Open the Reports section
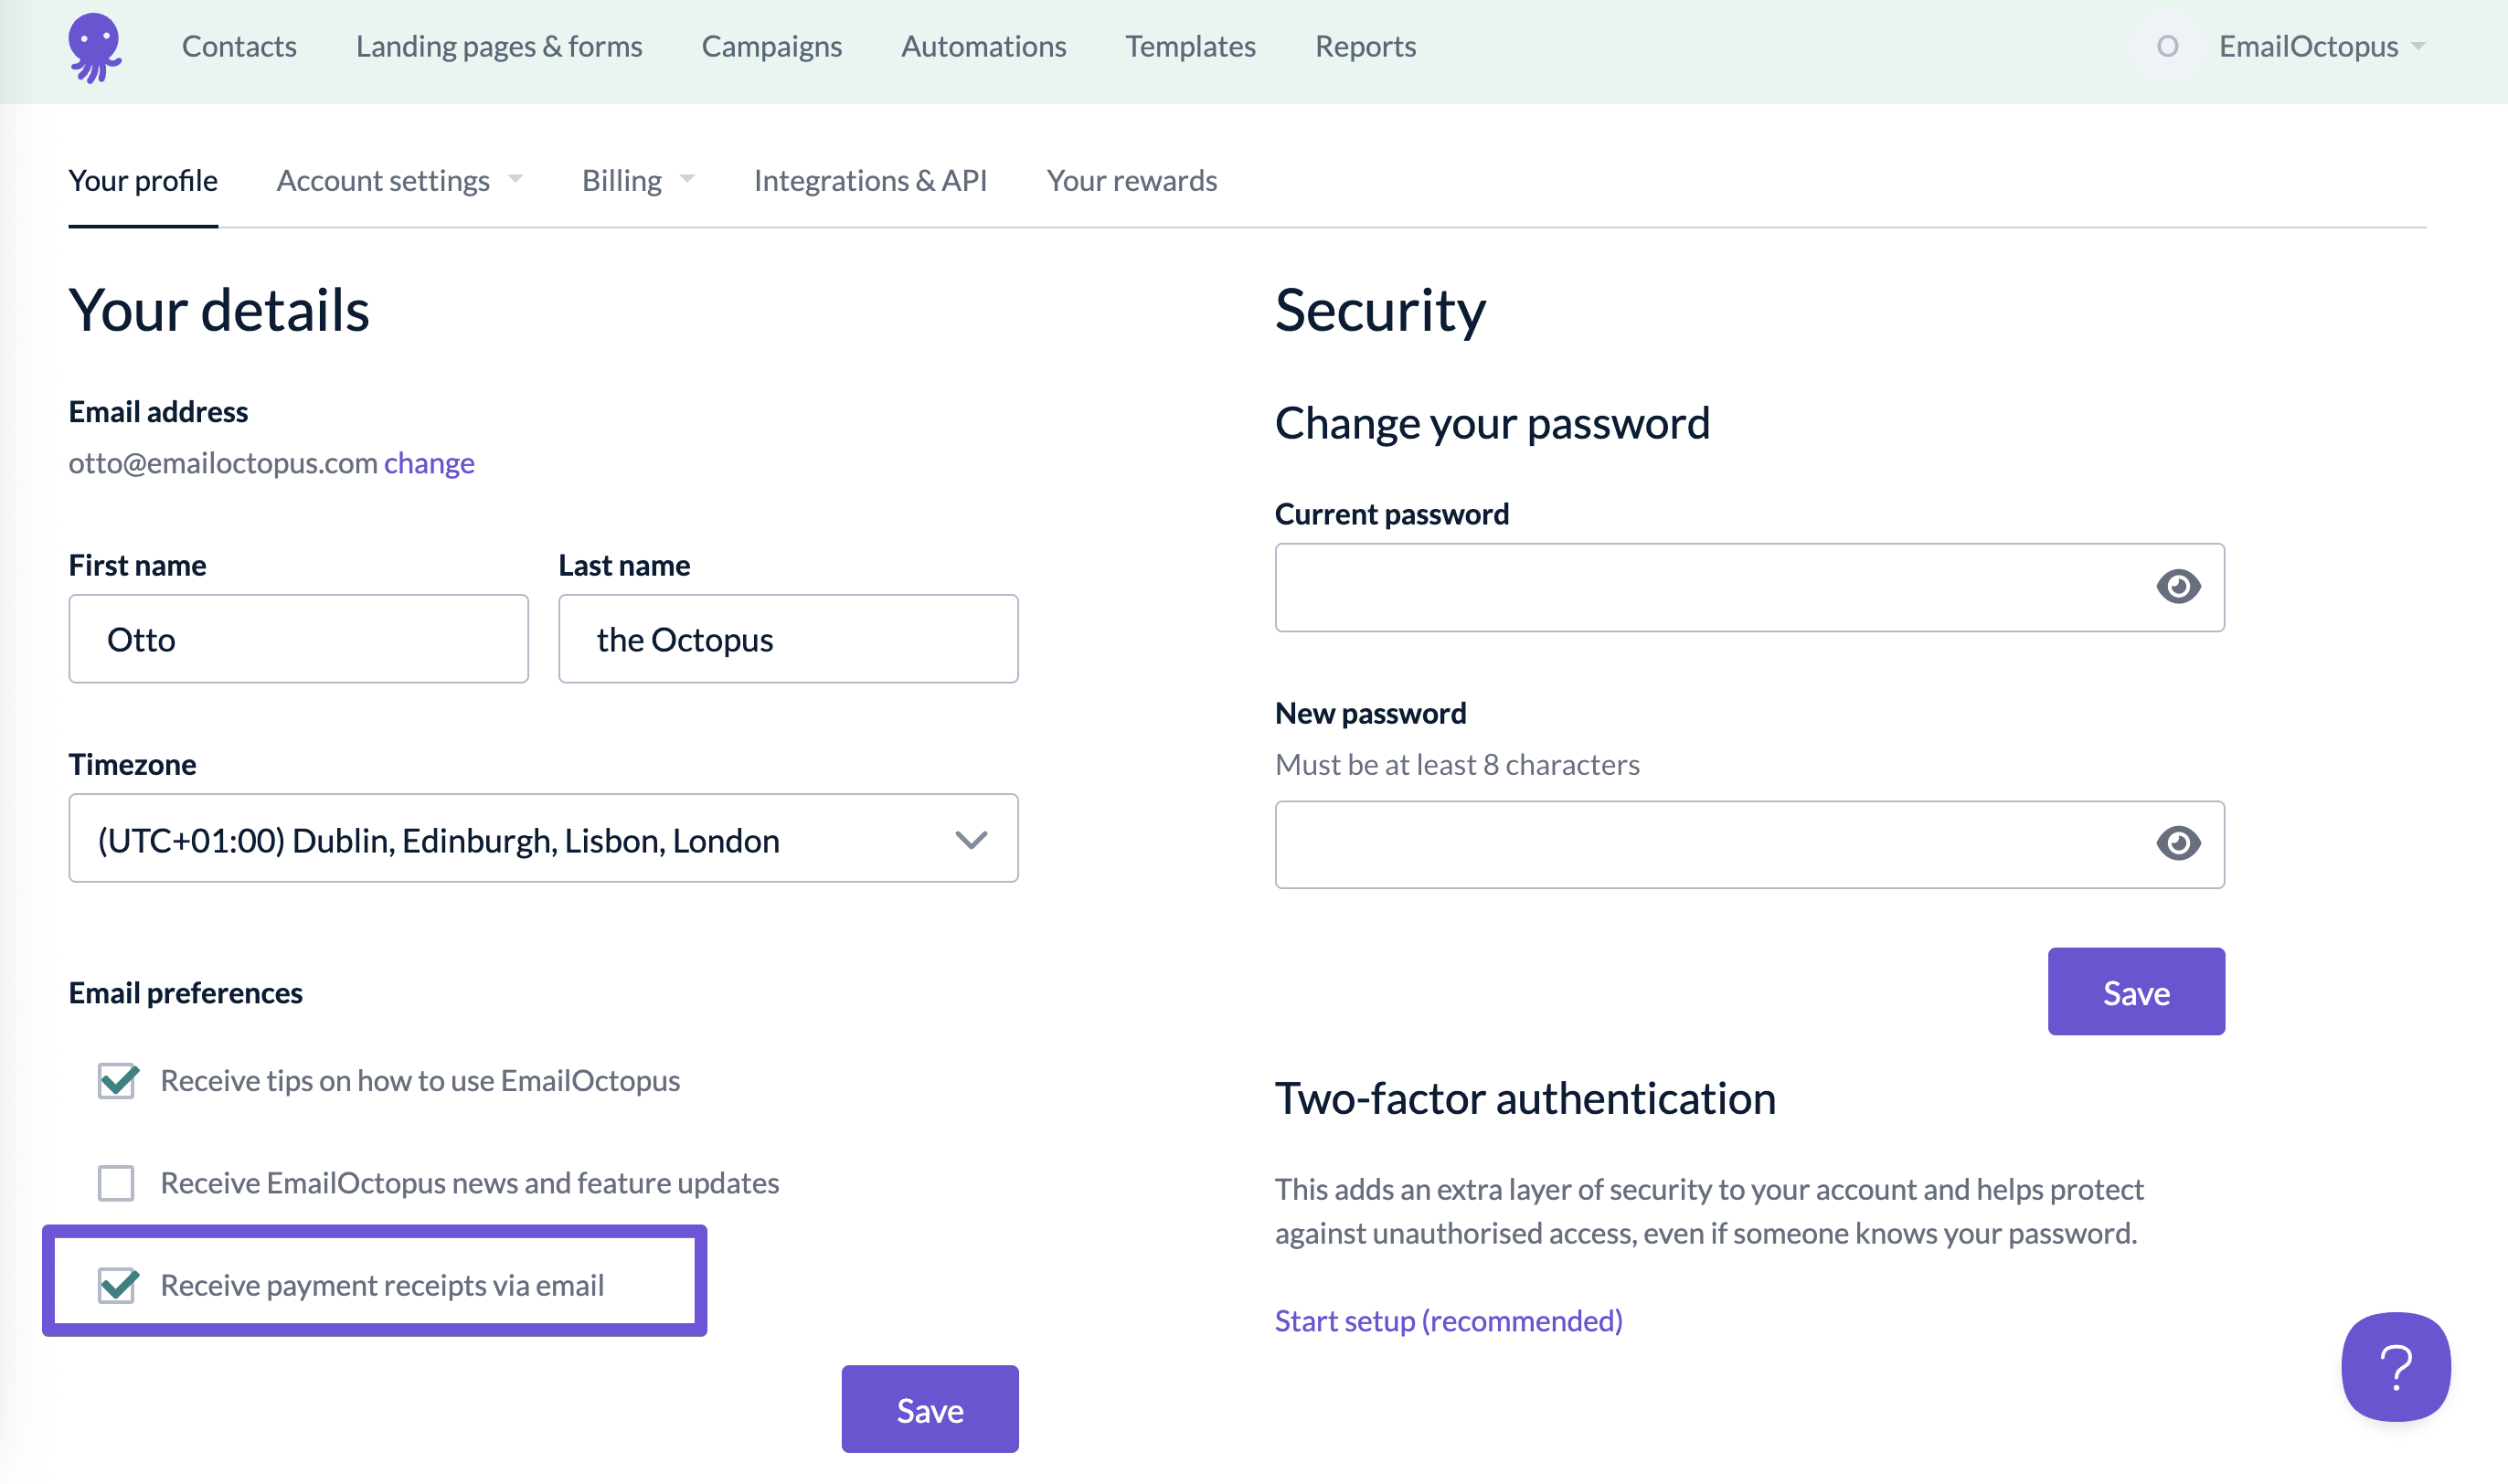 tap(1365, 46)
